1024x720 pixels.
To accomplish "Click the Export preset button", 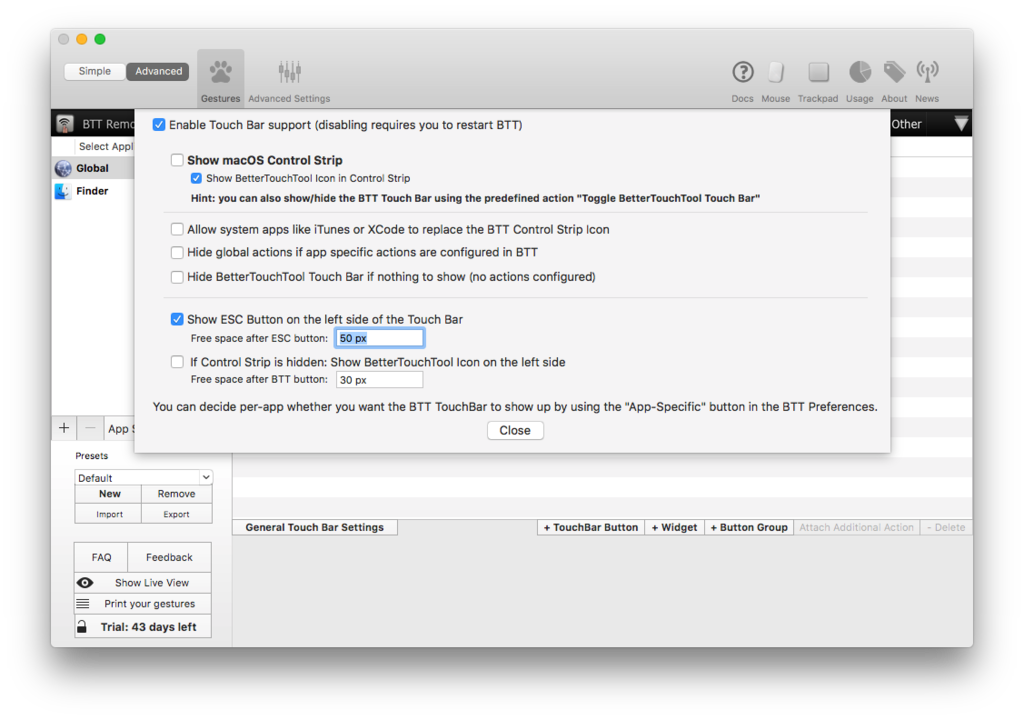I will pyautogui.click(x=176, y=514).
